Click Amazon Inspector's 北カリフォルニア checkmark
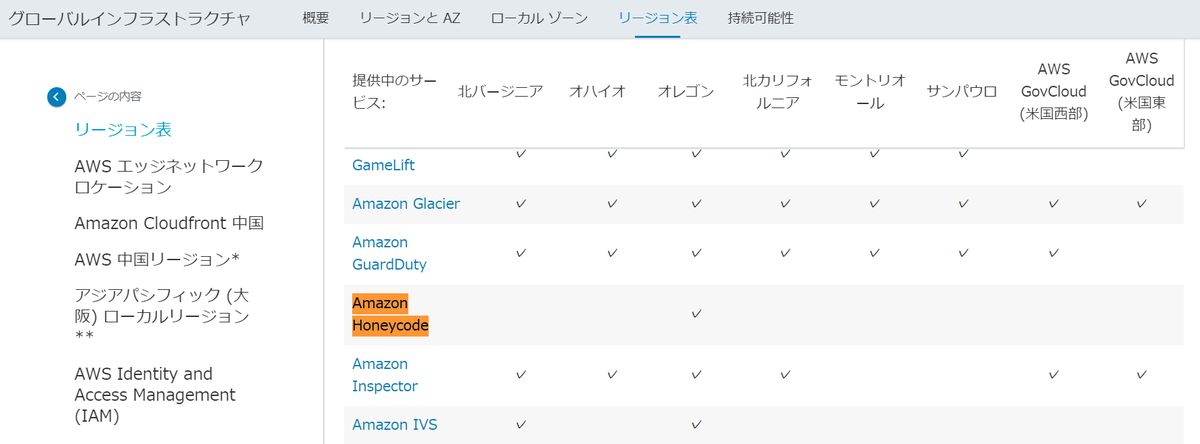 (x=786, y=375)
